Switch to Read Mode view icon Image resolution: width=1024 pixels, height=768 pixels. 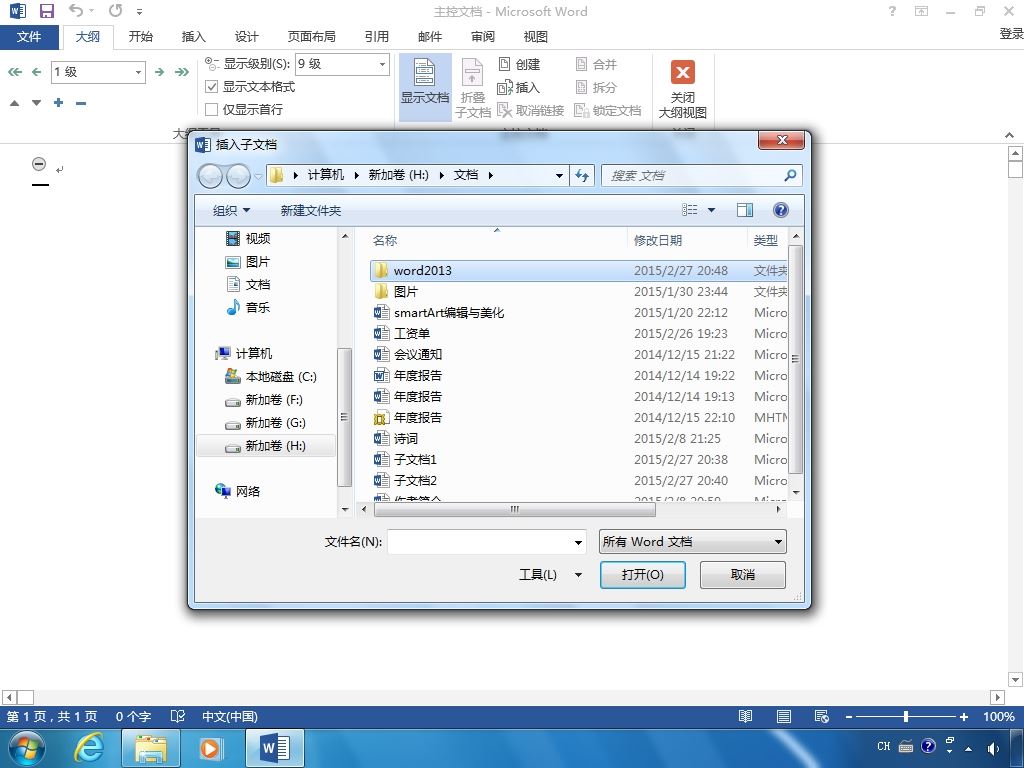coord(745,716)
